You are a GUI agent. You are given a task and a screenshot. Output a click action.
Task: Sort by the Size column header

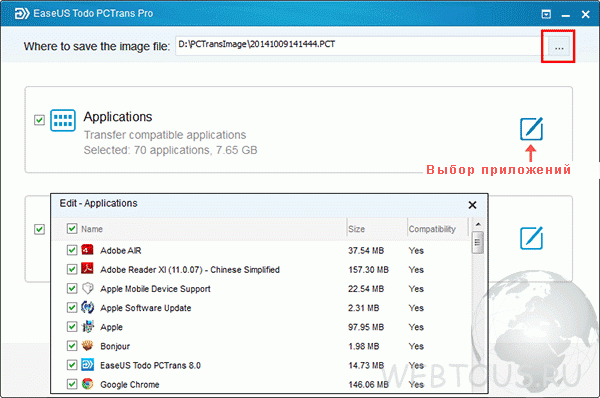[356, 229]
